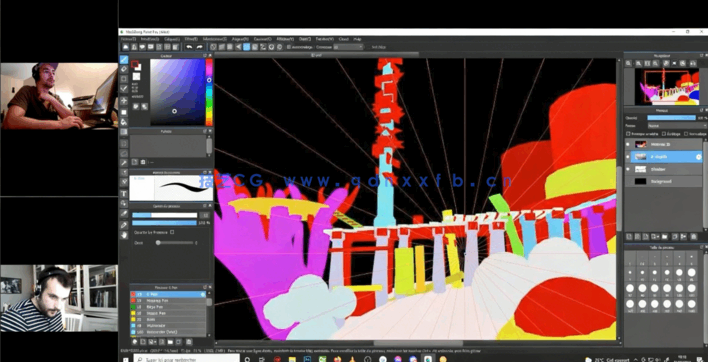Open the add-brush dropdown below the brush list

[152, 342]
